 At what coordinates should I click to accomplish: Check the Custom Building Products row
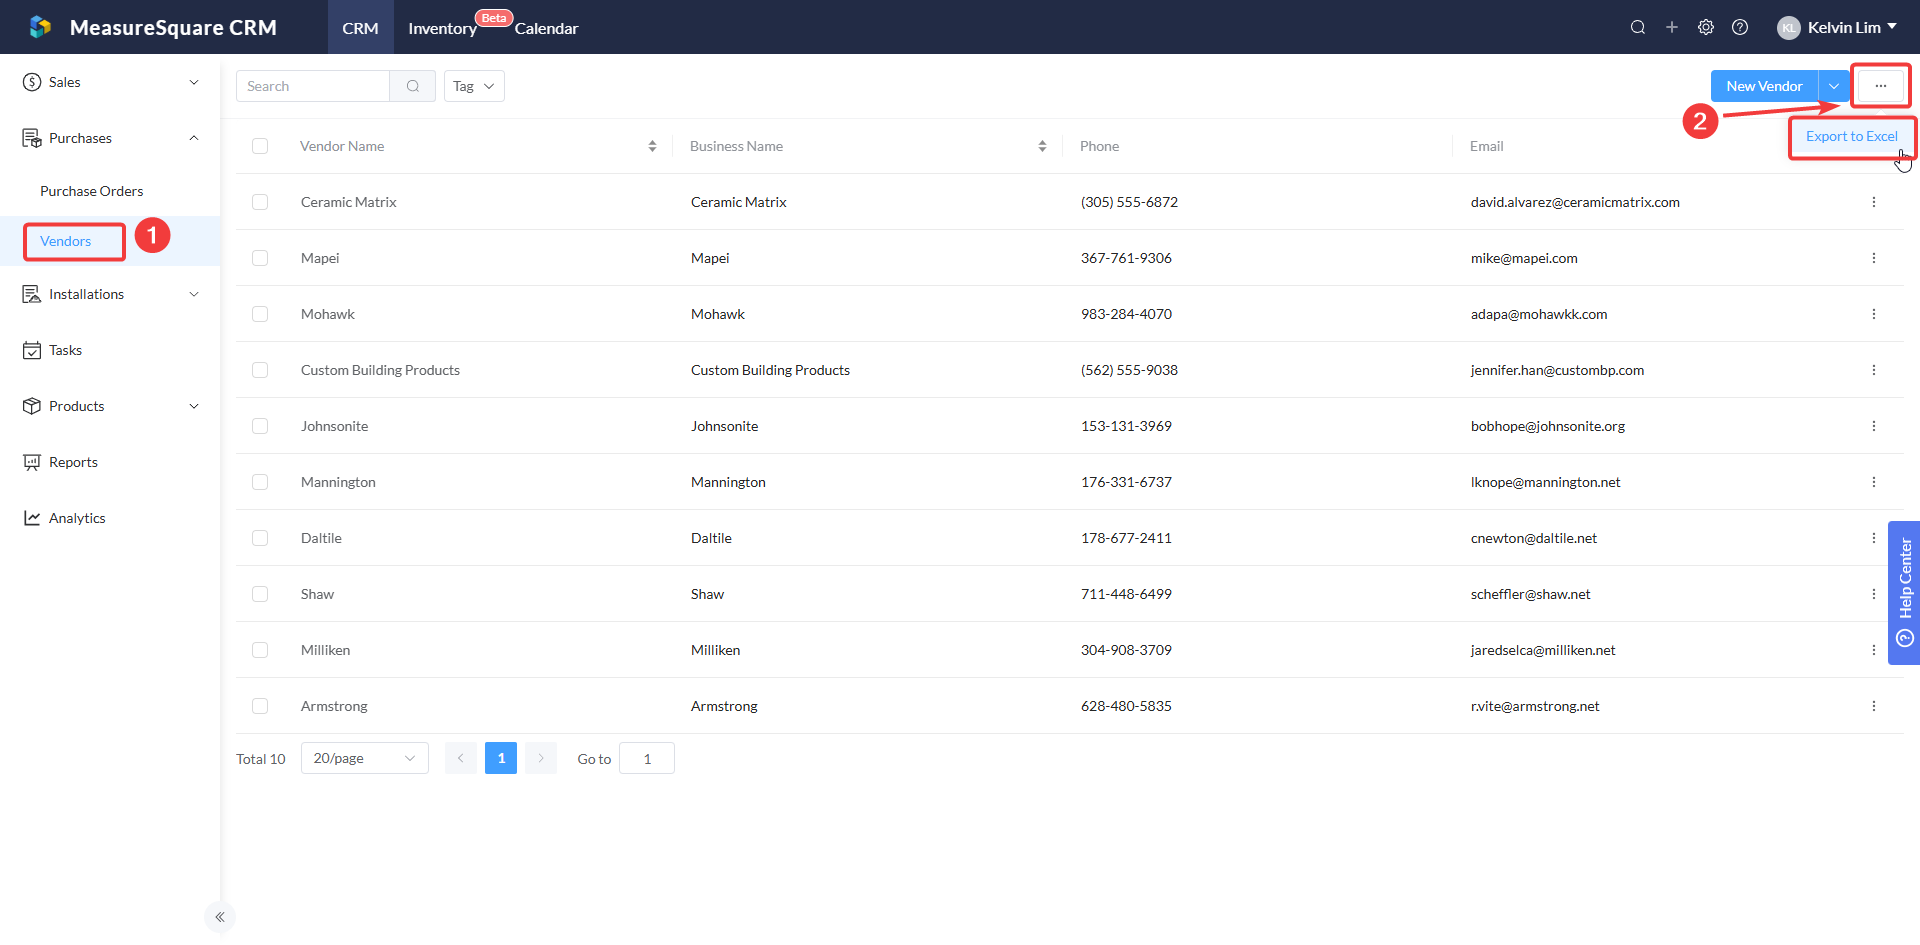click(260, 370)
